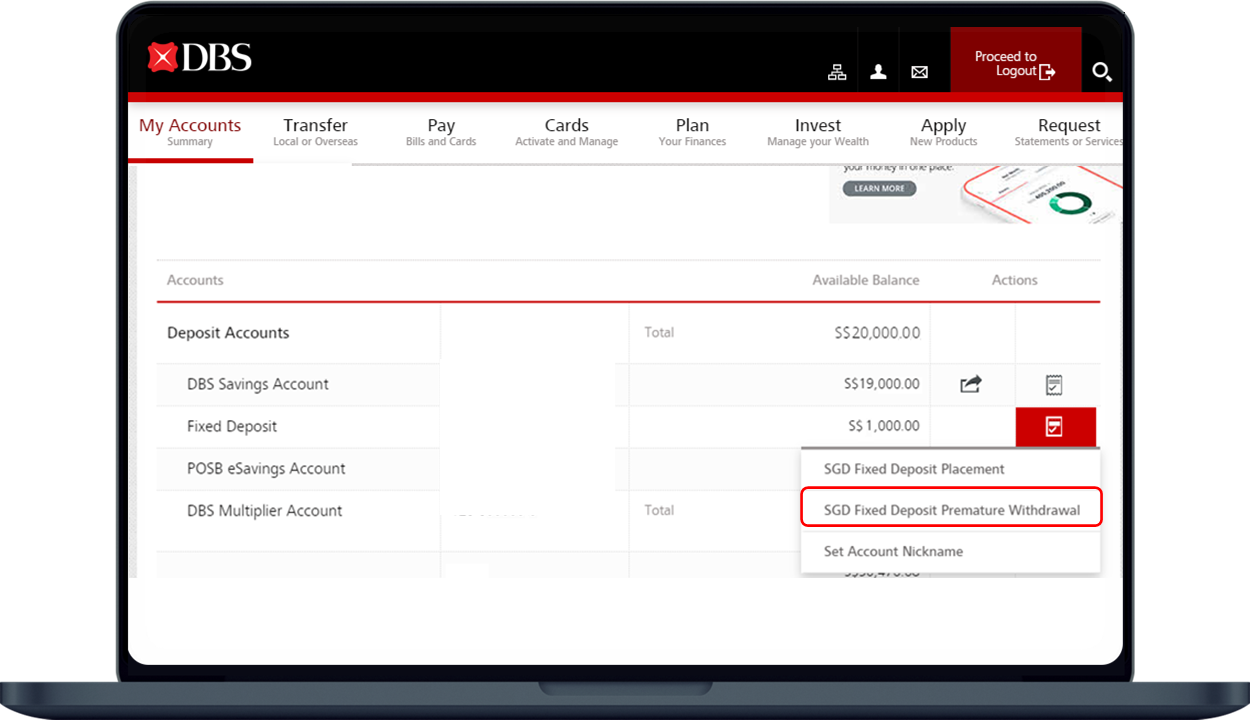Switch to My Accounts tab
Viewport: 1250px width, 720px height.
click(x=190, y=131)
